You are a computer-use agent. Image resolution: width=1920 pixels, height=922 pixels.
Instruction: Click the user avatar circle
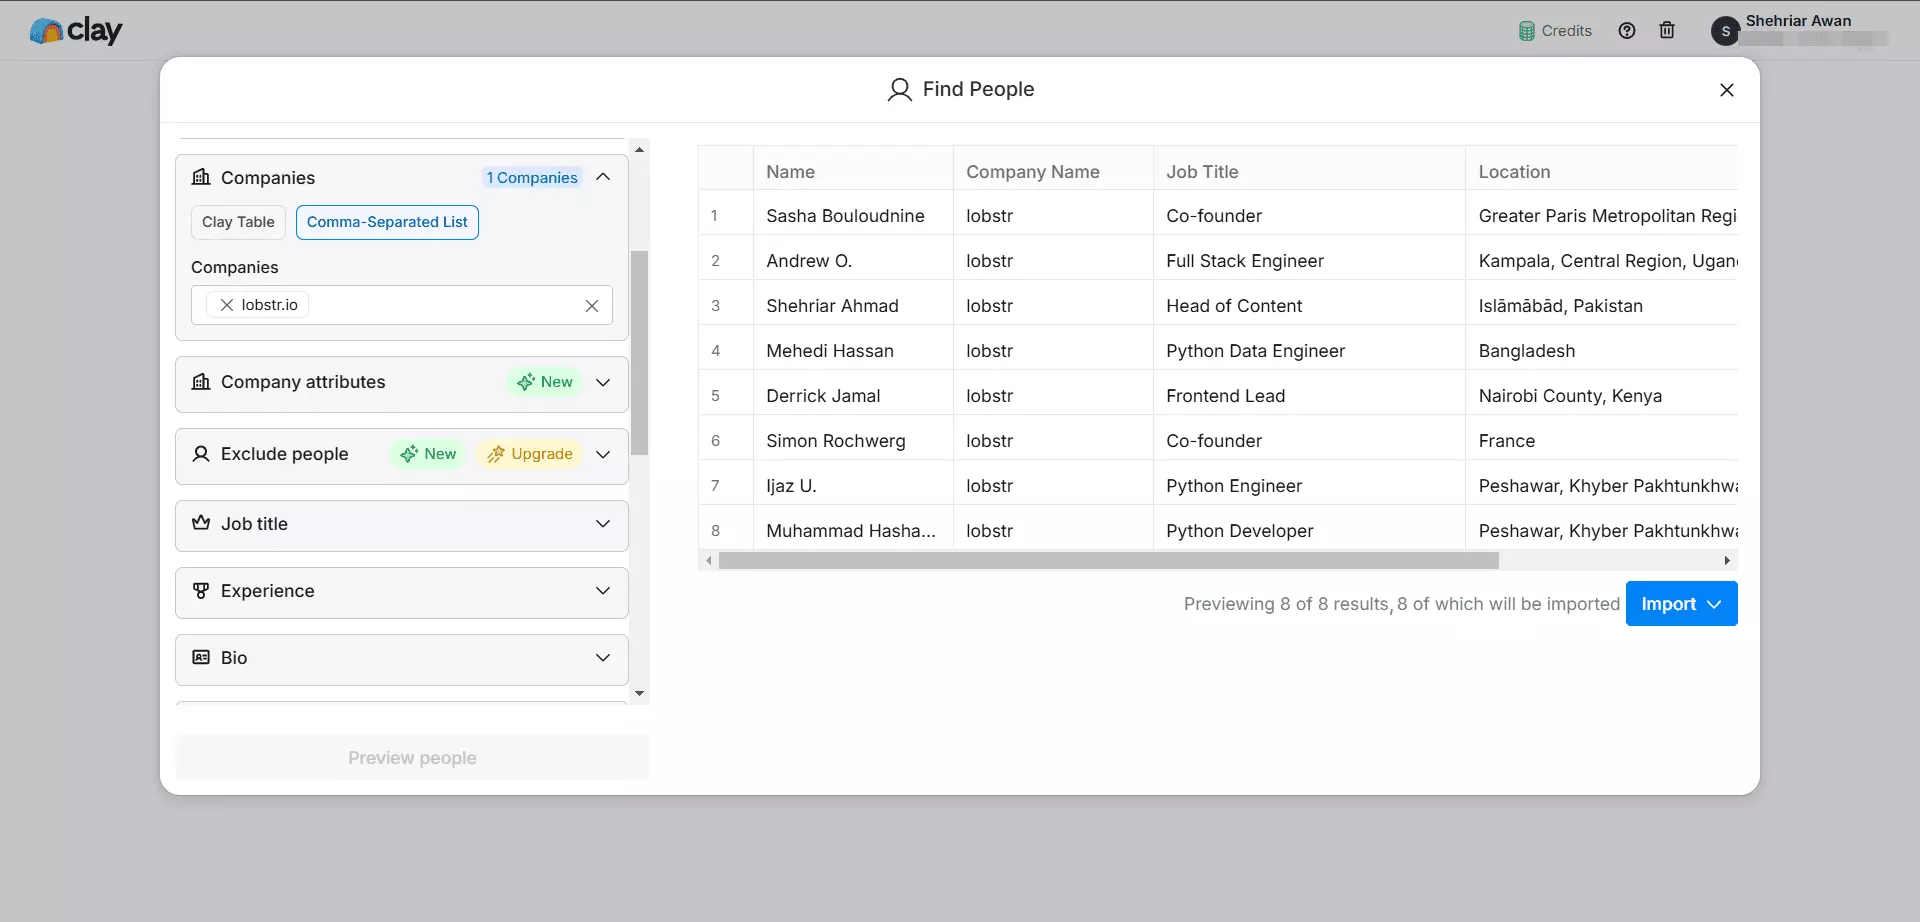[1725, 32]
